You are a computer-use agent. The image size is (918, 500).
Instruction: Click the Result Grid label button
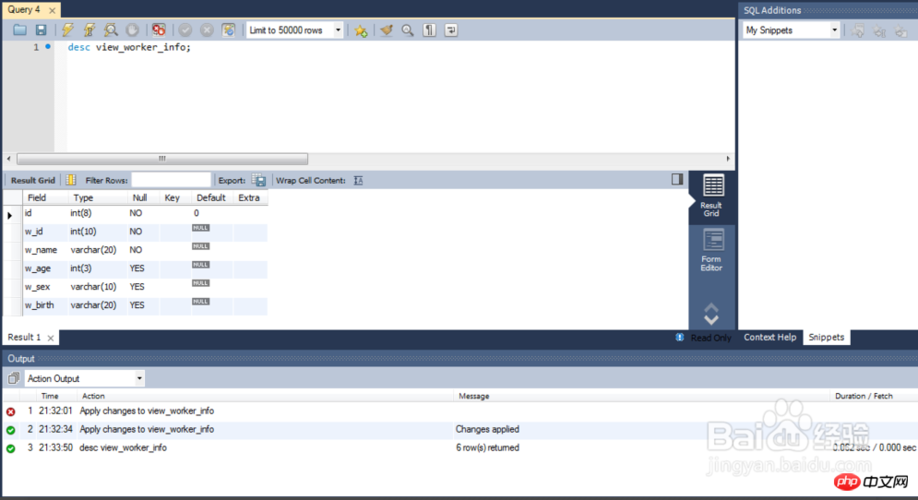pos(33,180)
